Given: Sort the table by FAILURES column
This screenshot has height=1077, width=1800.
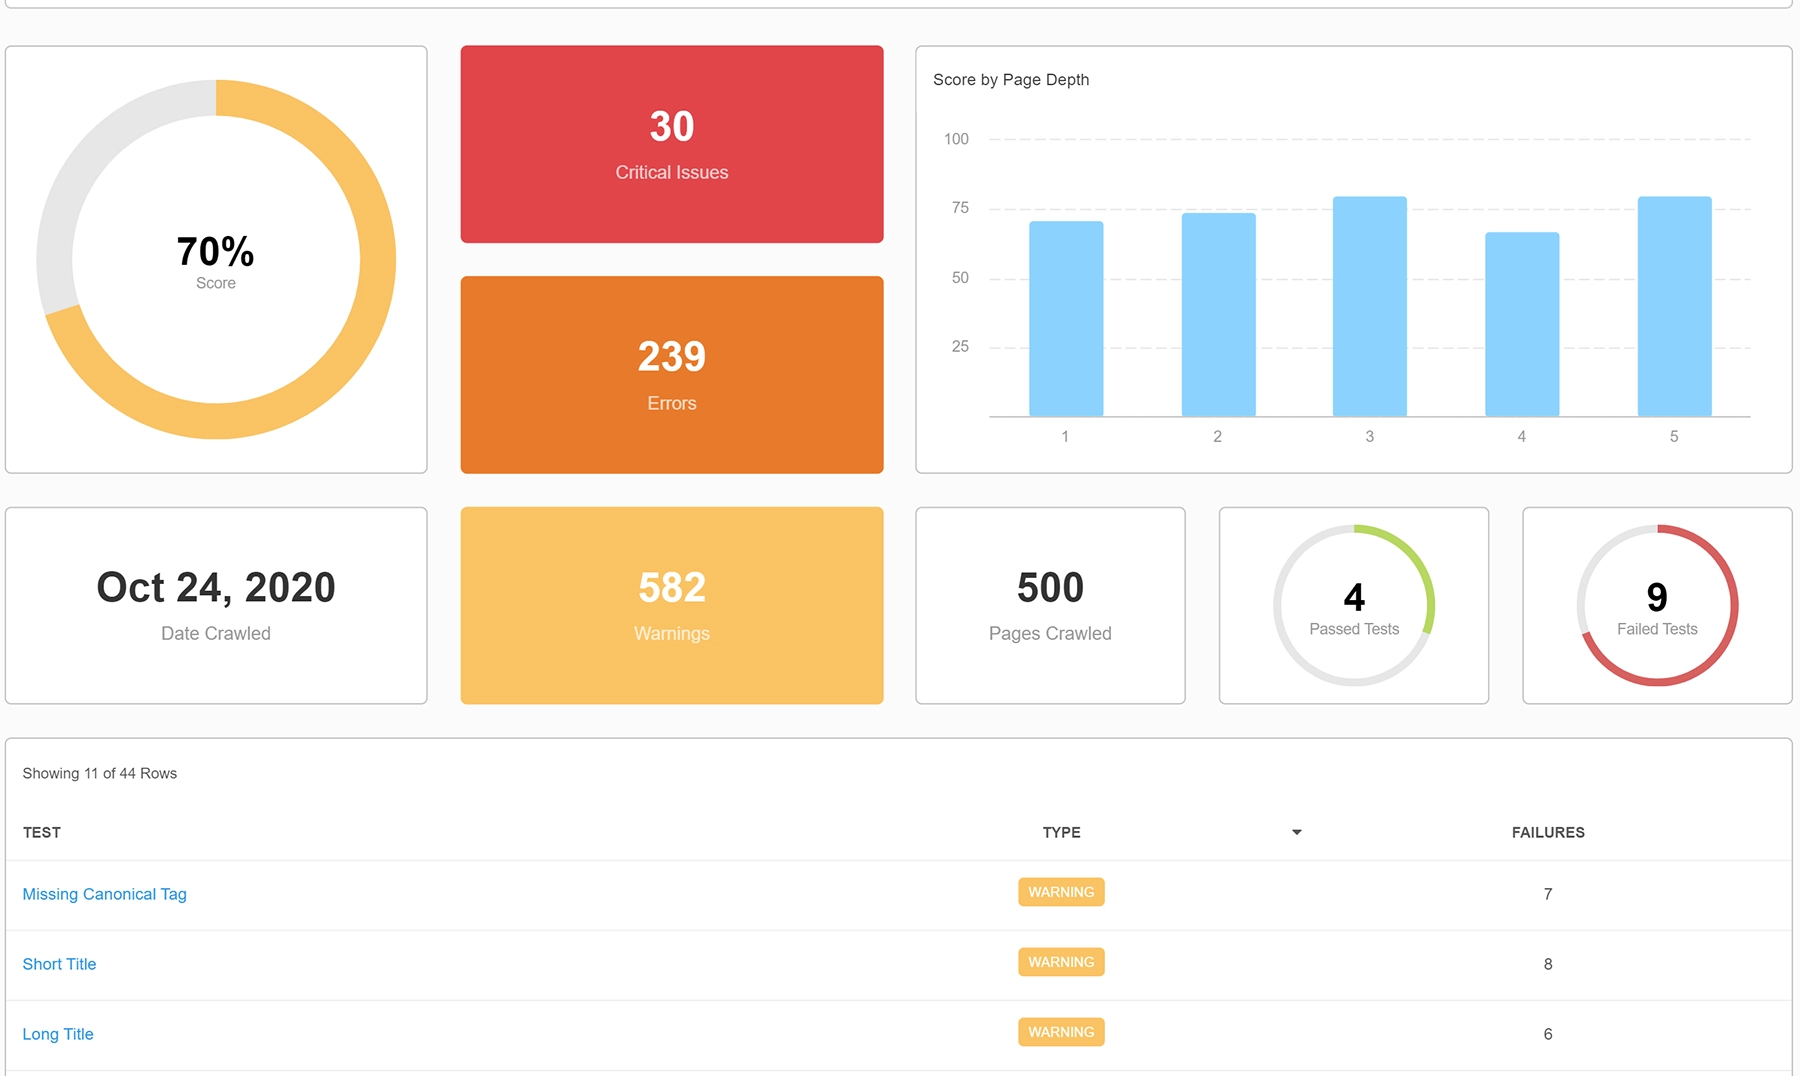Looking at the screenshot, I should pyautogui.click(x=1547, y=831).
